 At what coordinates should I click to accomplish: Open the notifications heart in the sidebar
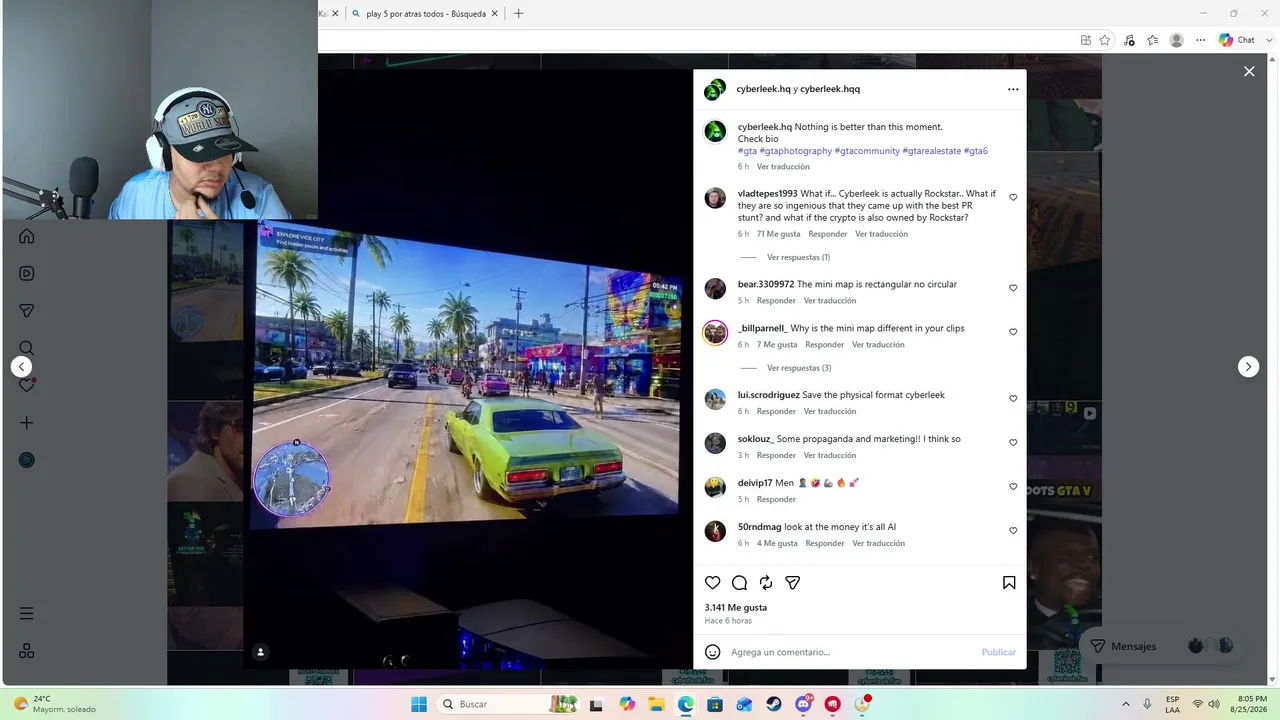[x=27, y=385]
